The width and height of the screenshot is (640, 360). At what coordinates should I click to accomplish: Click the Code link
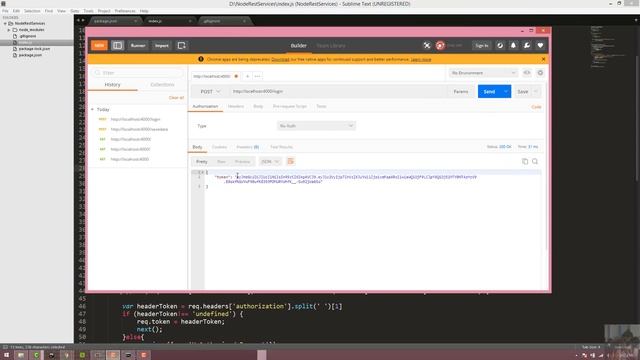(x=536, y=107)
